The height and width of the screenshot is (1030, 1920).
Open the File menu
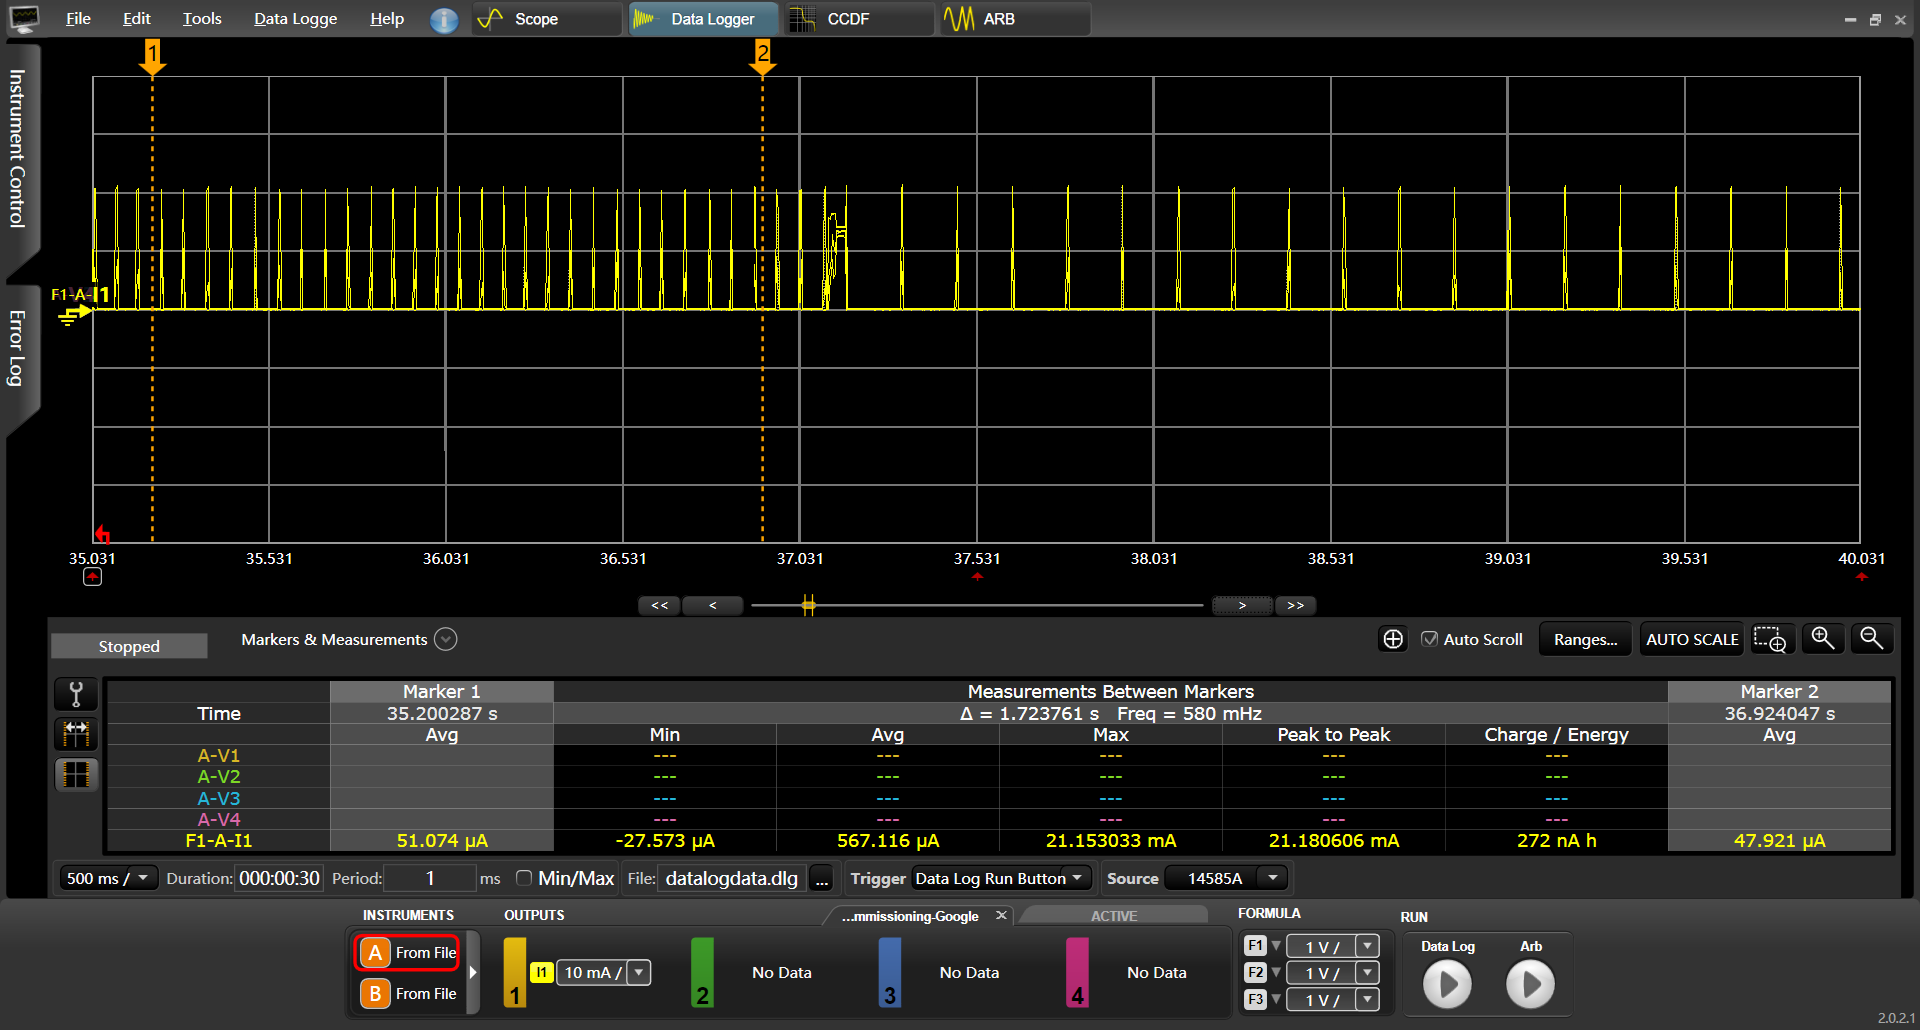point(78,19)
